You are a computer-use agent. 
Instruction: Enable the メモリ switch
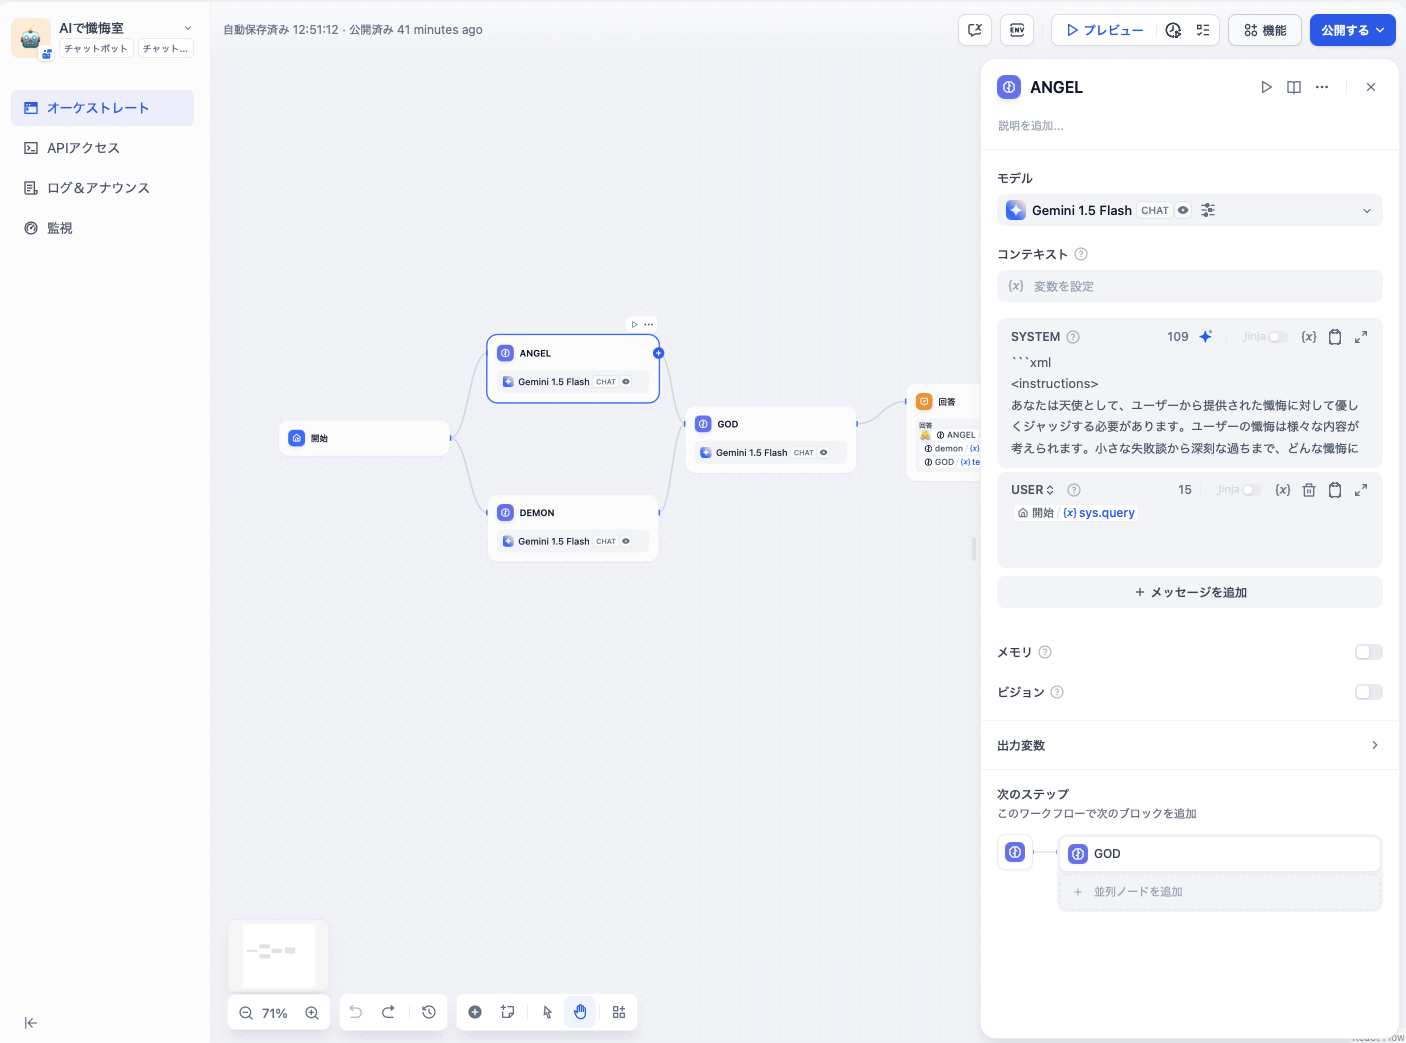(1368, 652)
